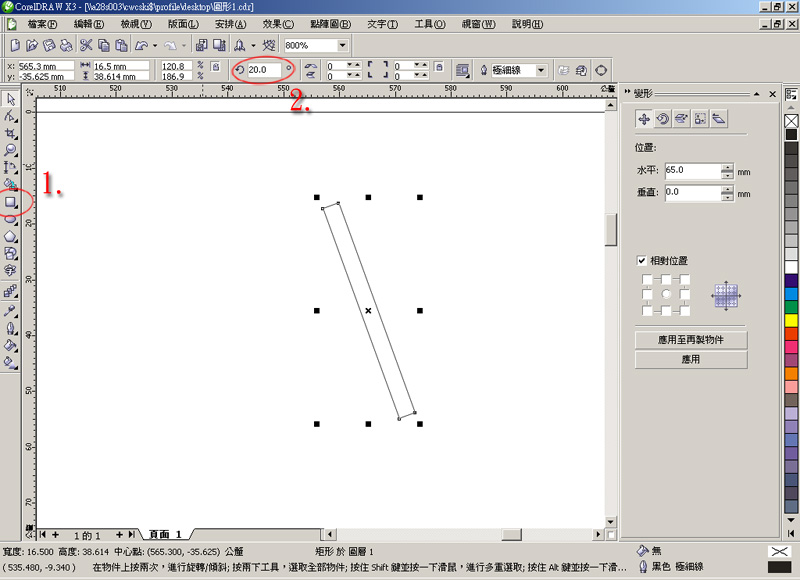Open the 檢視(V) menu
The image size is (800, 580).
coord(136,24)
